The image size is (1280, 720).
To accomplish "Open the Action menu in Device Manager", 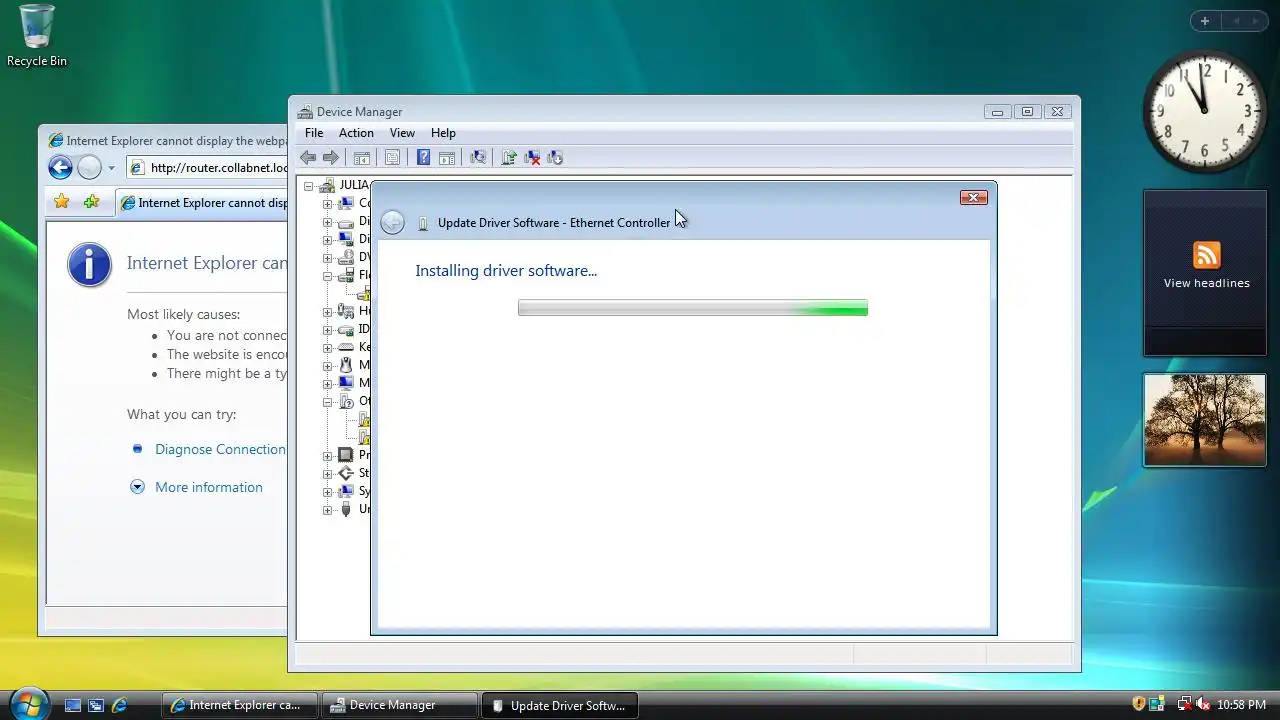I will (356, 133).
